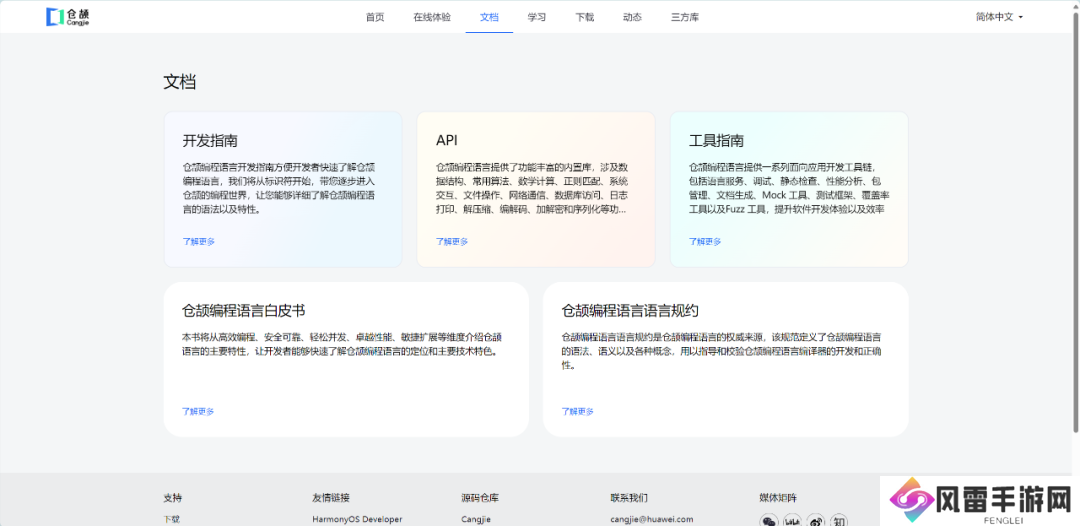The width and height of the screenshot is (1080, 526).
Task: Click the Cangjie logo in the header
Action: [68, 17]
